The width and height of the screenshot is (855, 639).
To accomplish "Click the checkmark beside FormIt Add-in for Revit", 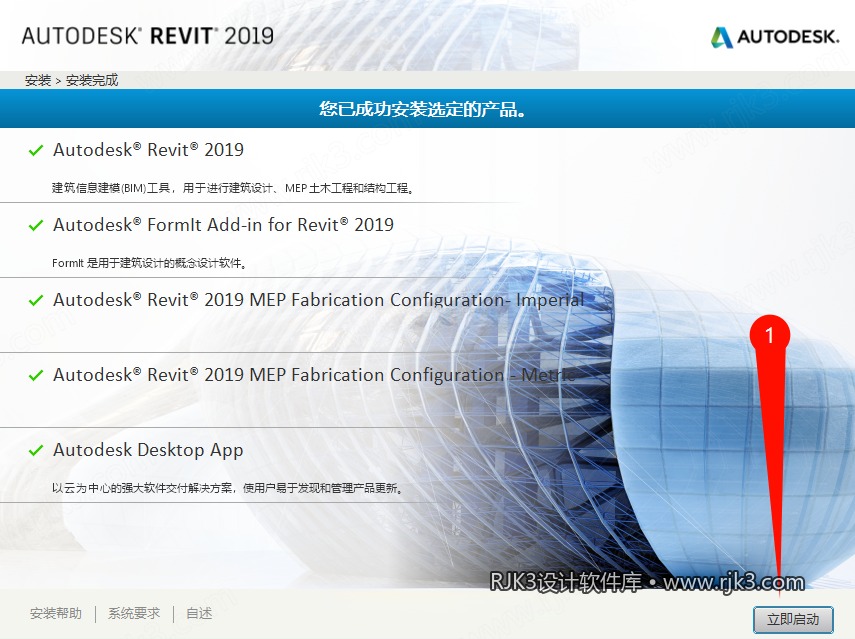I will tap(36, 225).
